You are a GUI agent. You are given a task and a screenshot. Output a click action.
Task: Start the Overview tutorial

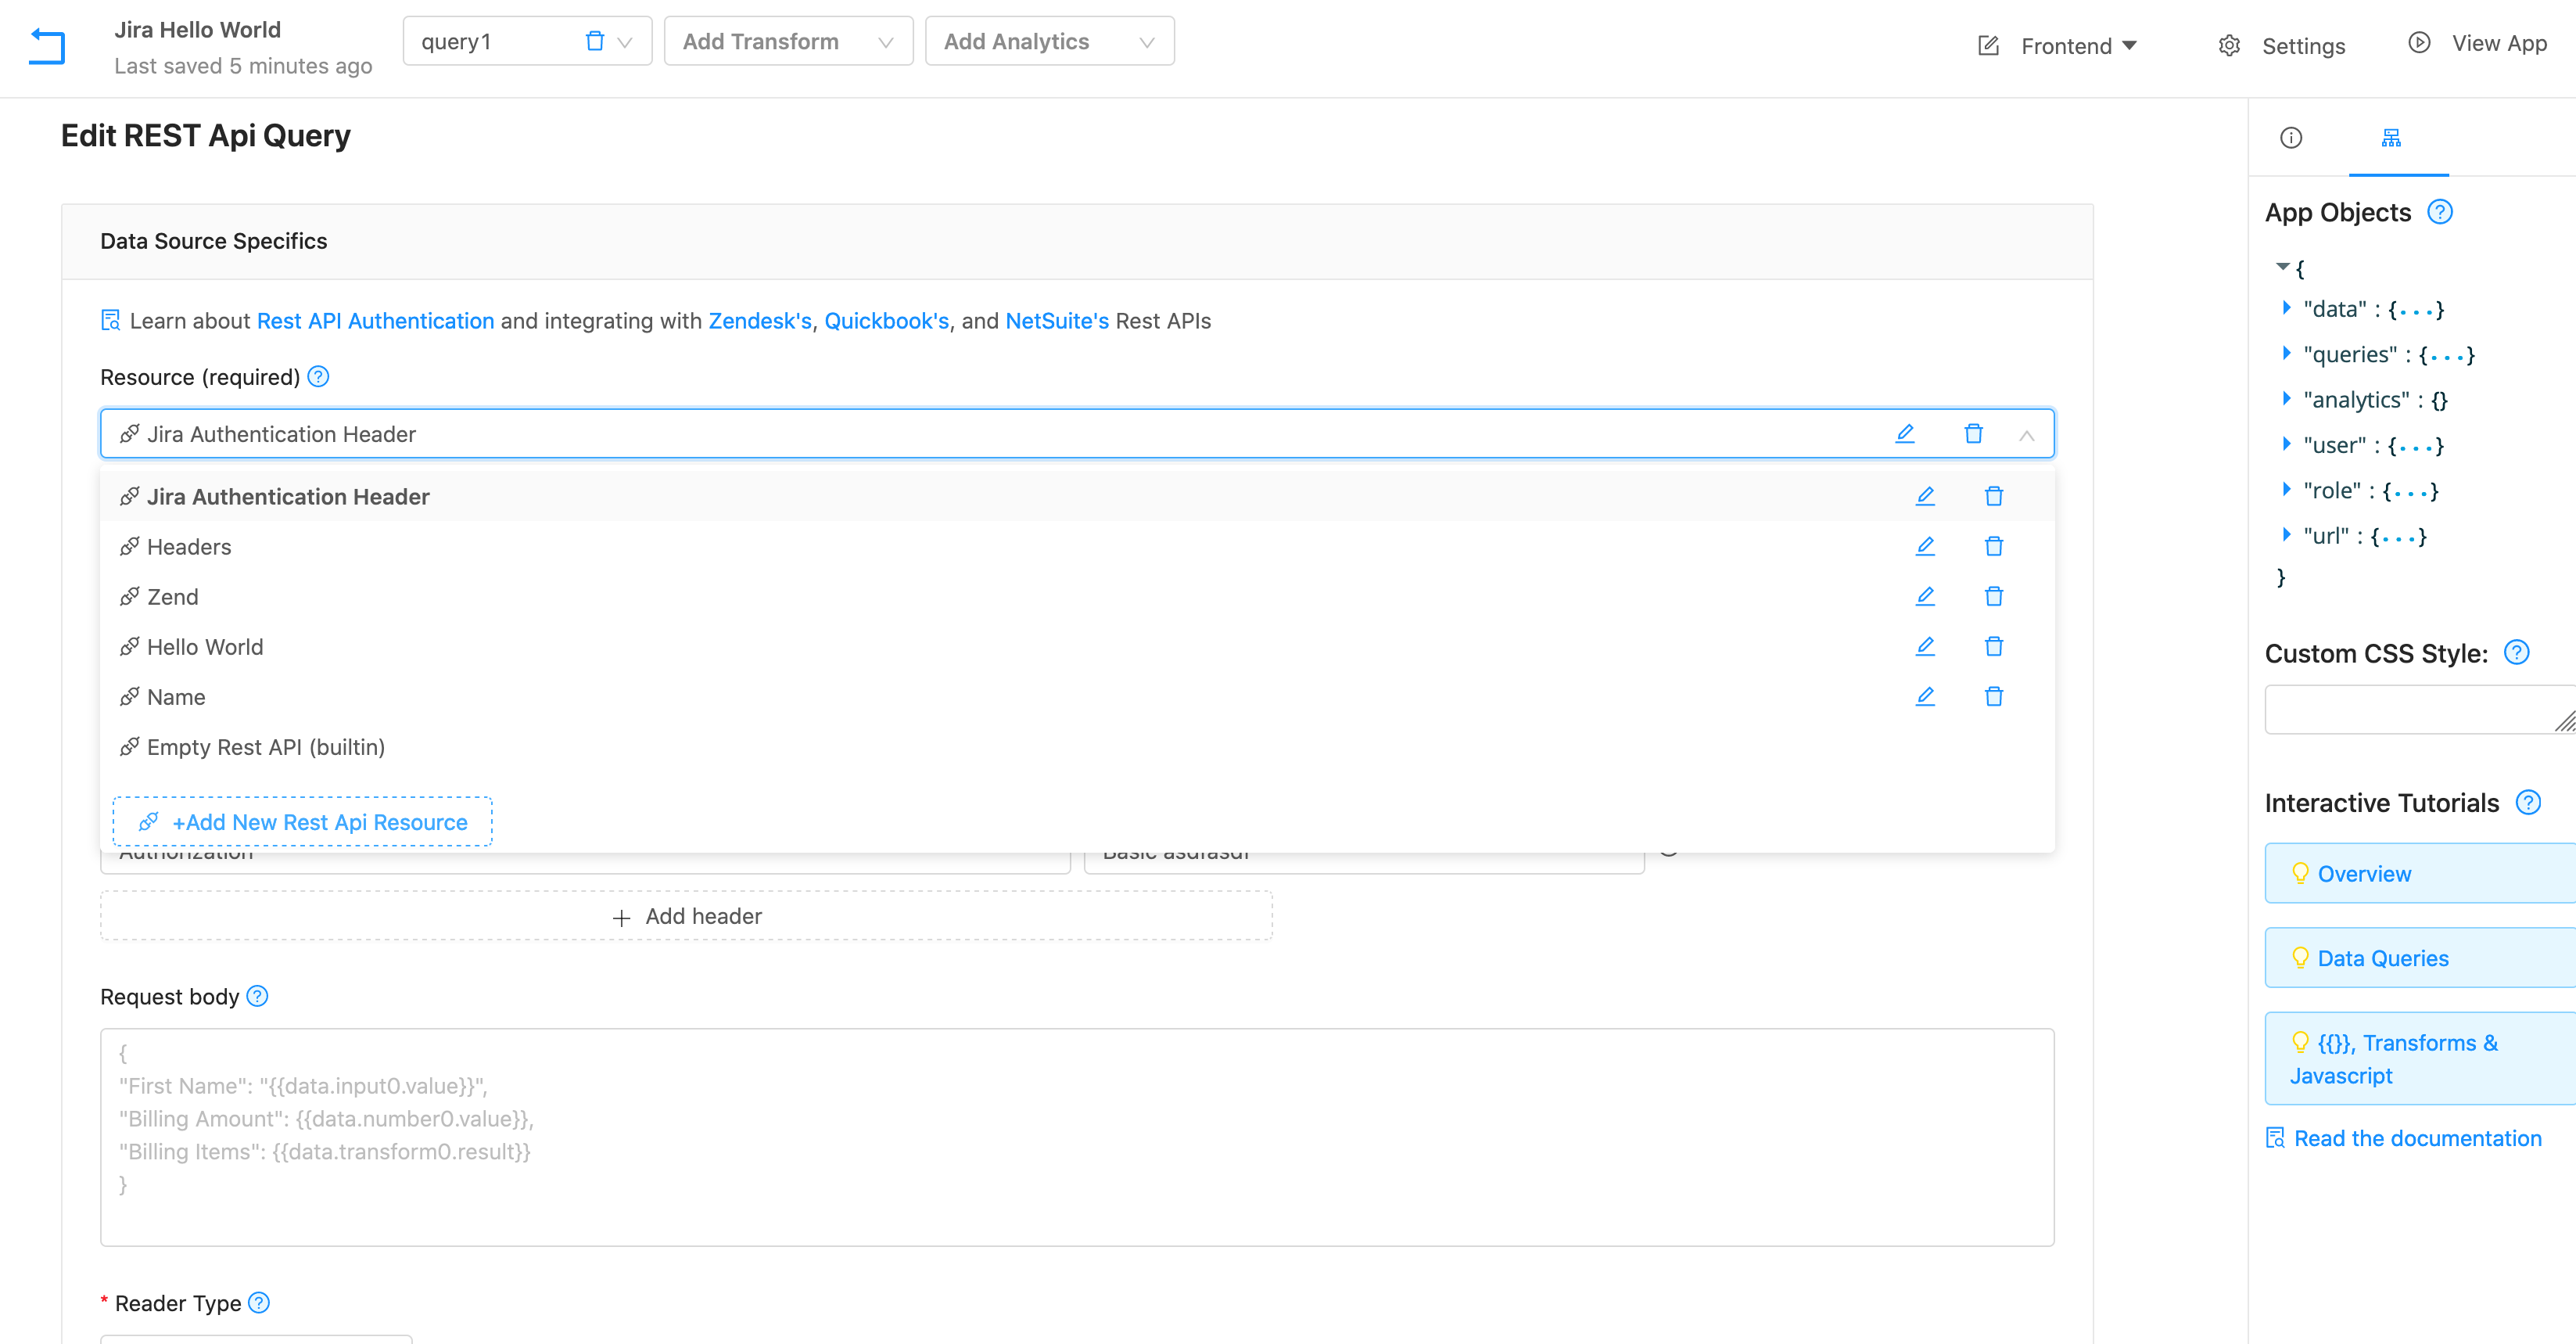(x=2420, y=873)
